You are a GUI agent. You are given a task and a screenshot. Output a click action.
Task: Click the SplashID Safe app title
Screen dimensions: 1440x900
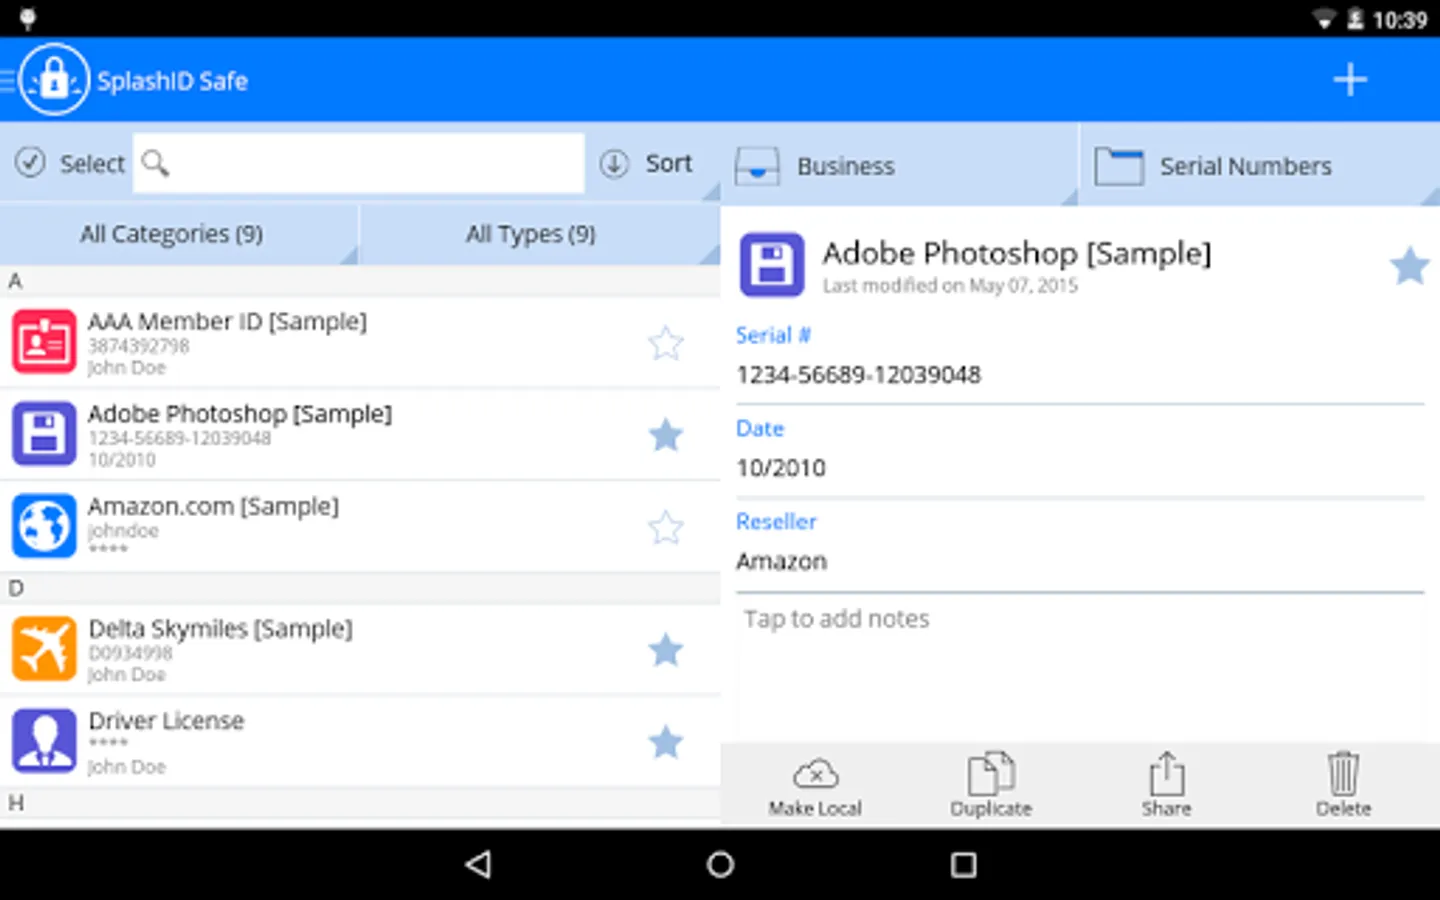[x=172, y=81]
